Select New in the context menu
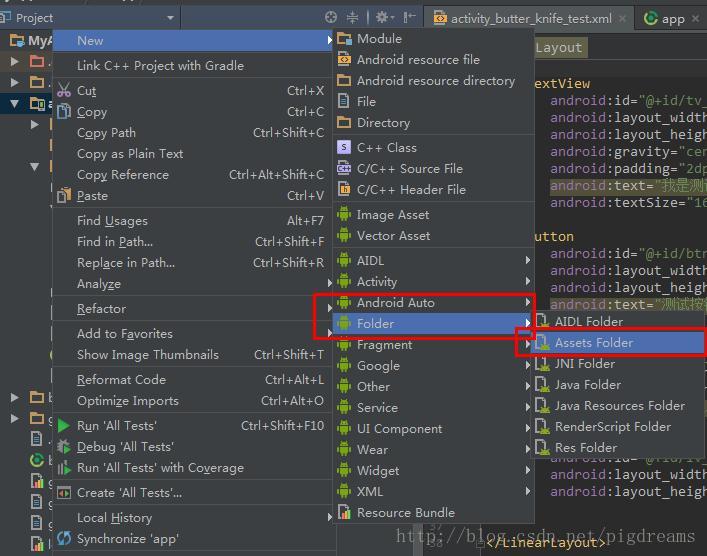The image size is (707, 556). tap(193, 41)
